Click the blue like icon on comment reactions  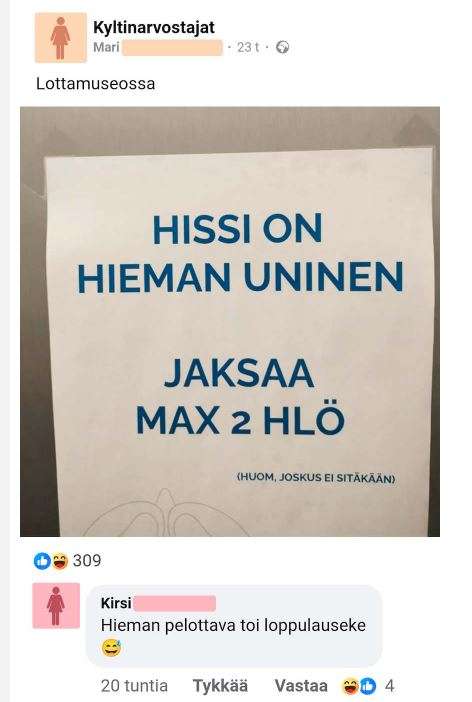point(368,685)
